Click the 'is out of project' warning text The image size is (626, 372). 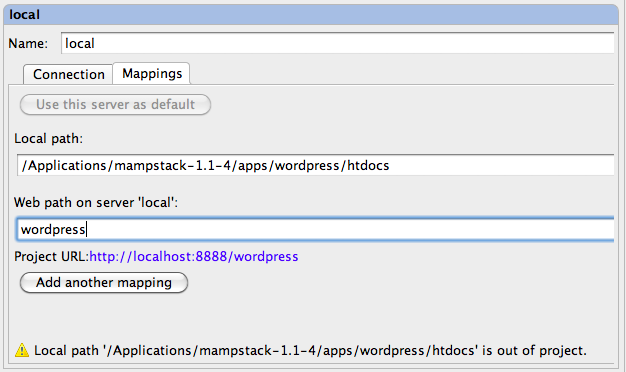[311, 350]
